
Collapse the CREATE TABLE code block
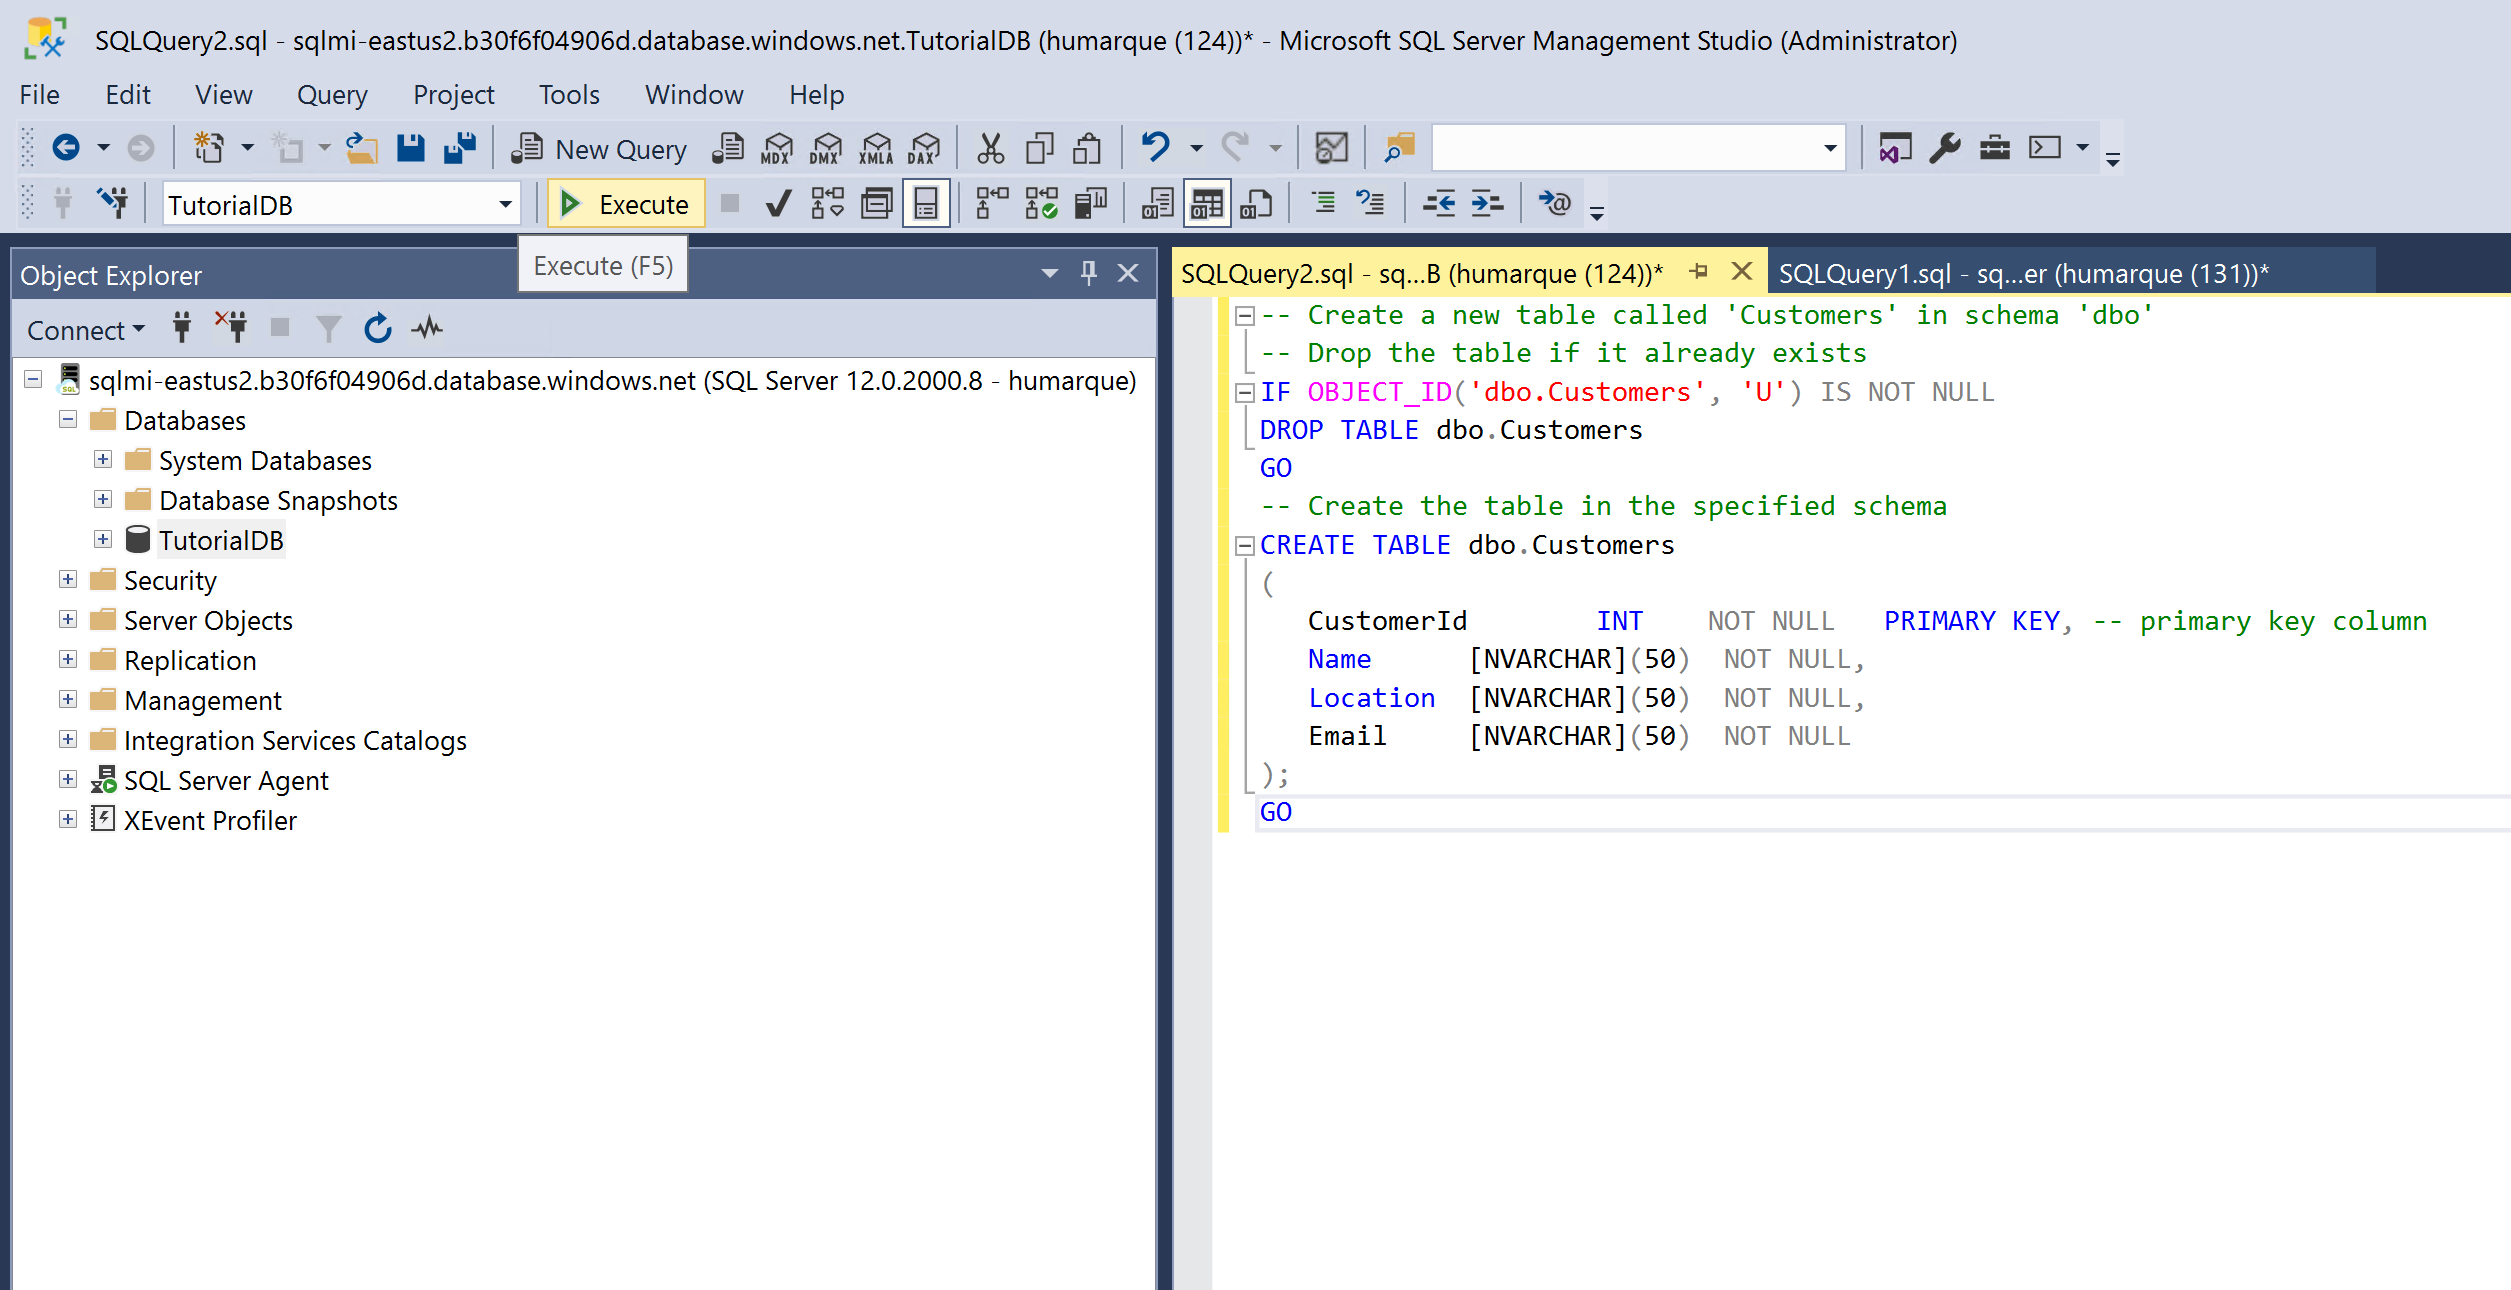tap(1245, 546)
